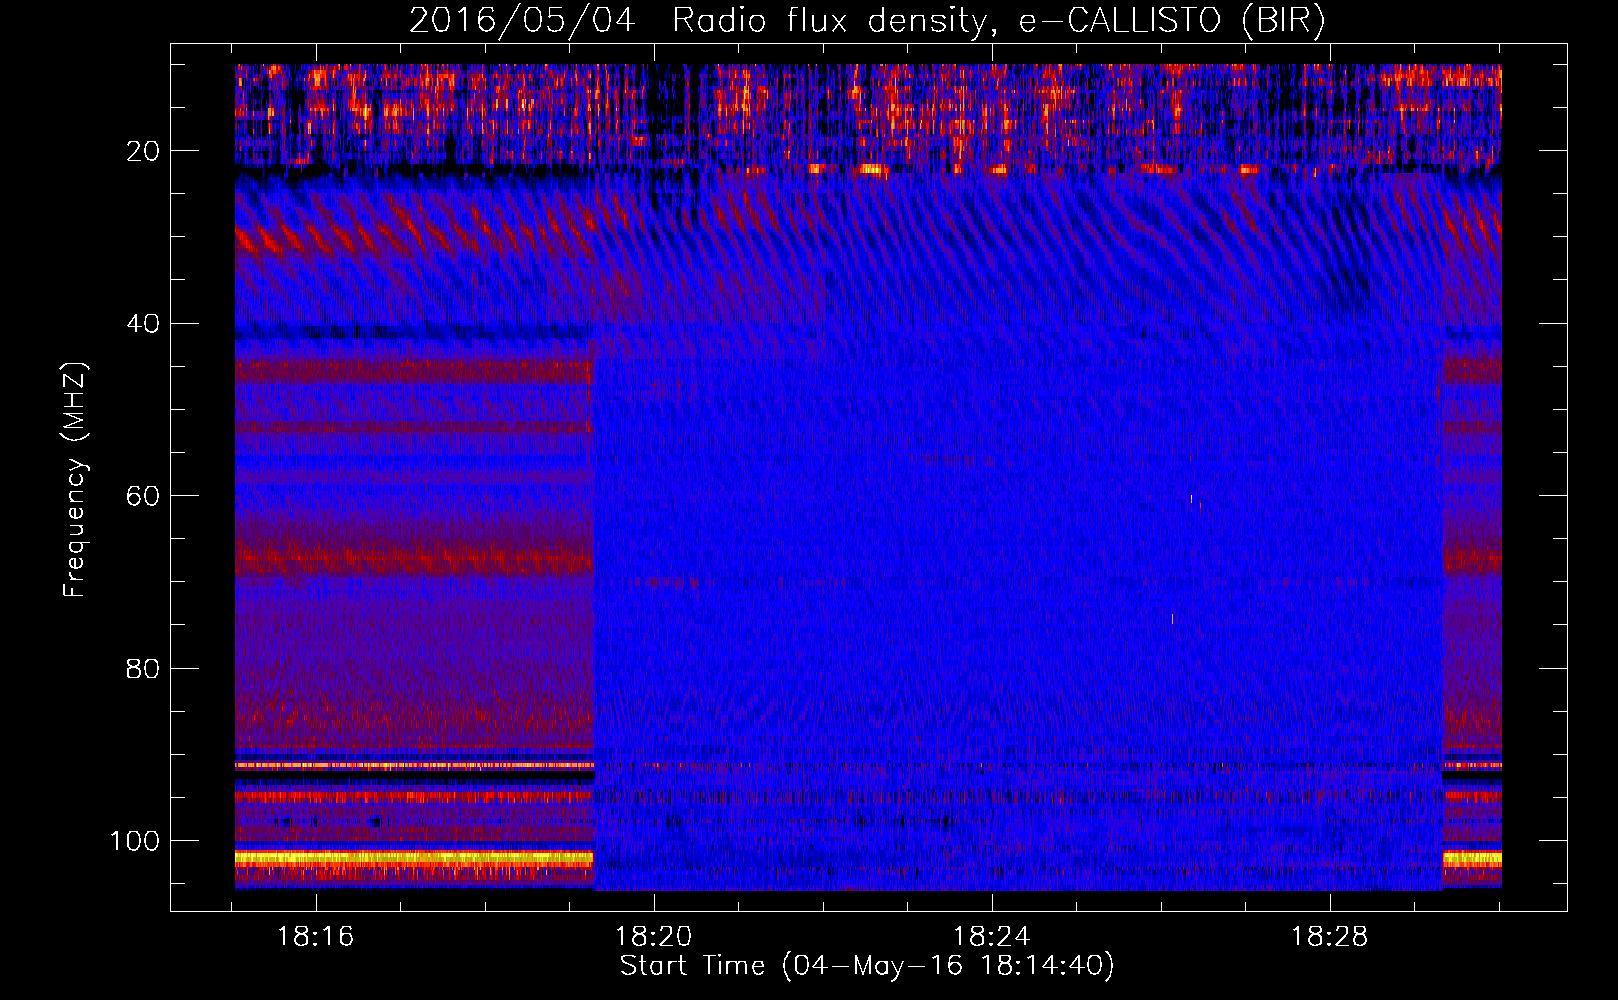Click the frequency tick label "100"
The image size is (1618, 1000).
(x=134, y=841)
